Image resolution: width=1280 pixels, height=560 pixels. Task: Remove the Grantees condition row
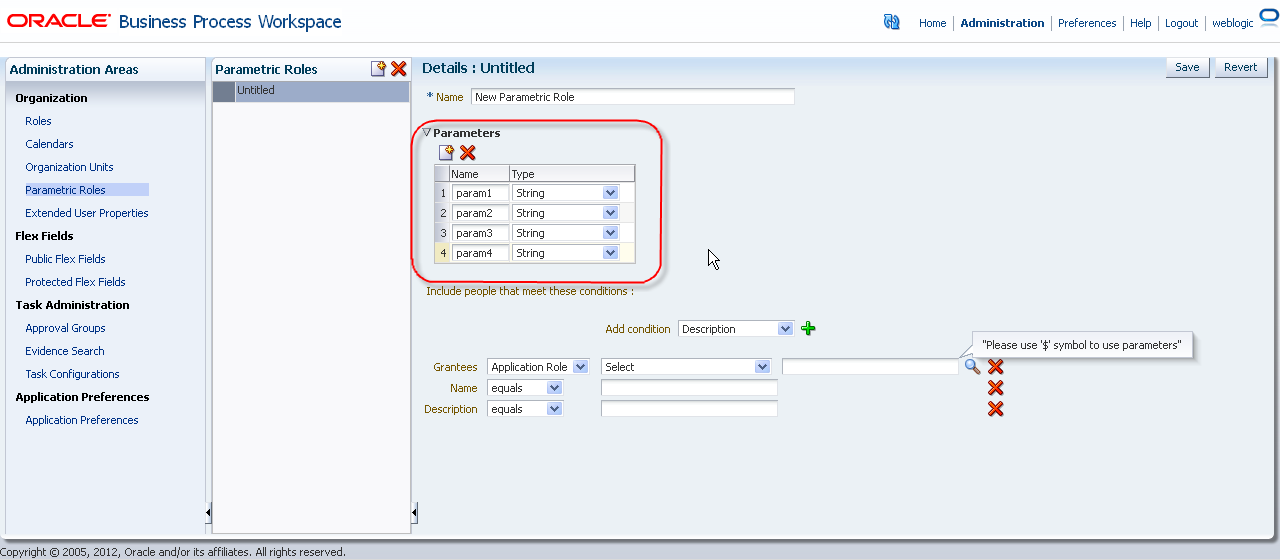coord(995,367)
